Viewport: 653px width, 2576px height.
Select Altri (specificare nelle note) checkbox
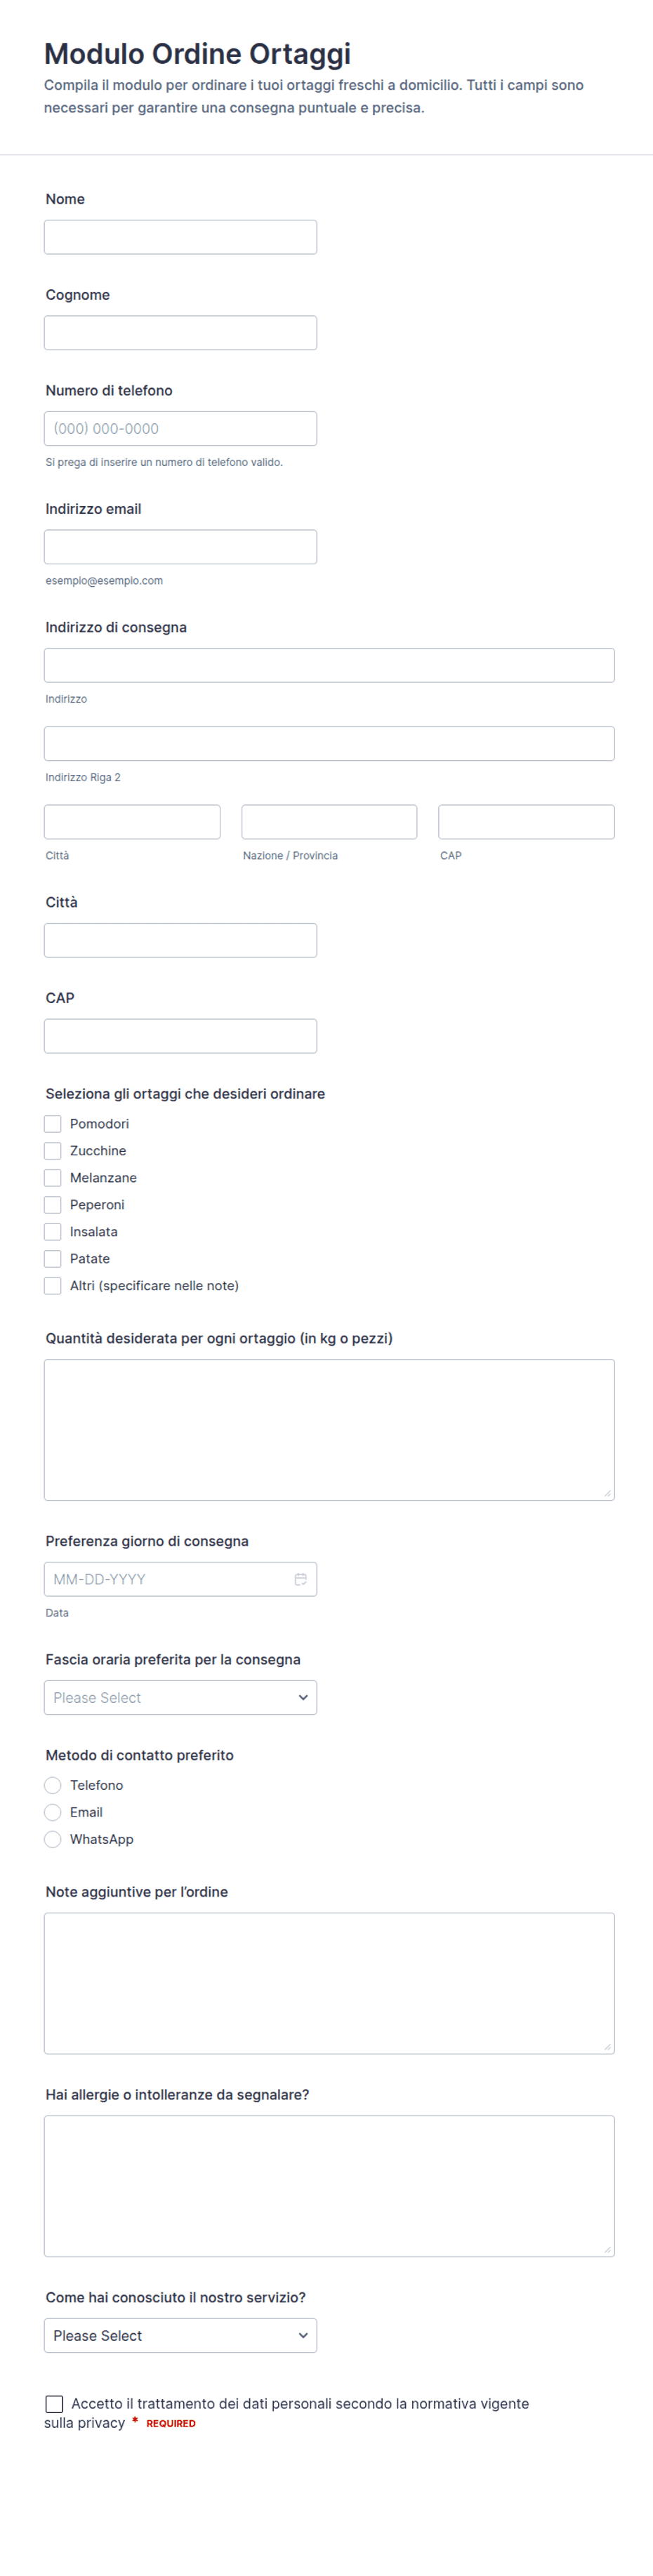coord(53,1286)
